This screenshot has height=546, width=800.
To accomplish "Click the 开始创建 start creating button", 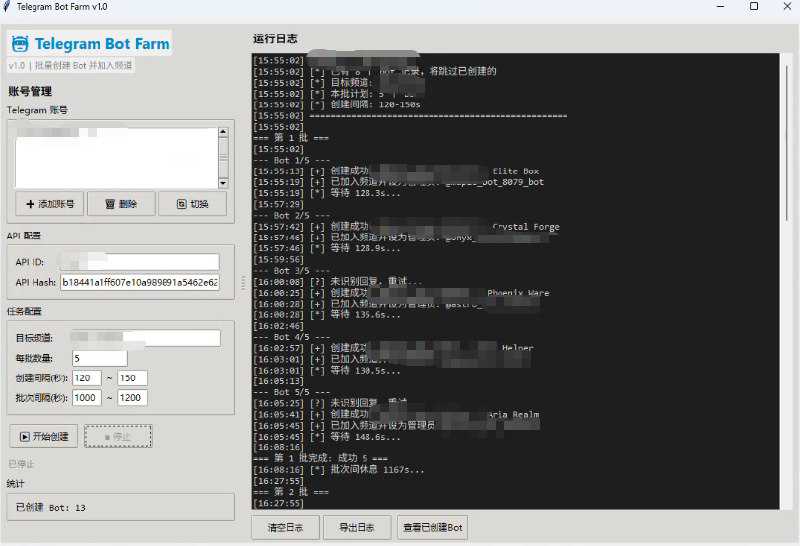I will click(44, 436).
